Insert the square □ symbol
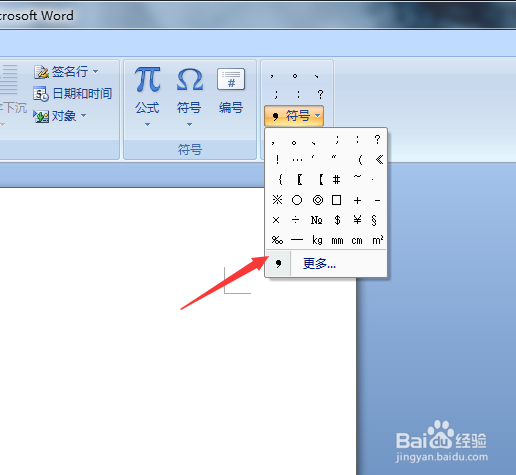The width and height of the screenshot is (516, 475). [x=337, y=200]
